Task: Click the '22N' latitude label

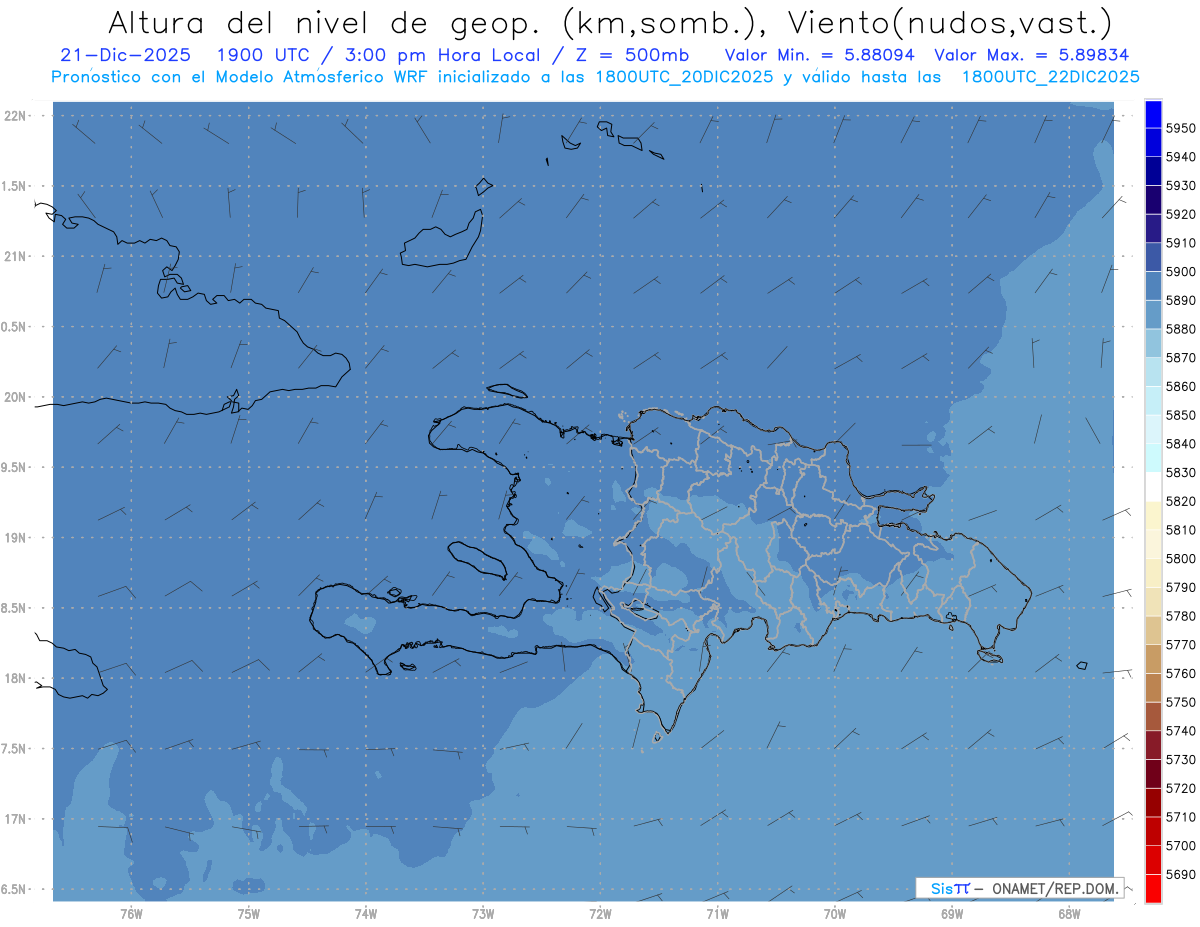Action: pos(17,115)
